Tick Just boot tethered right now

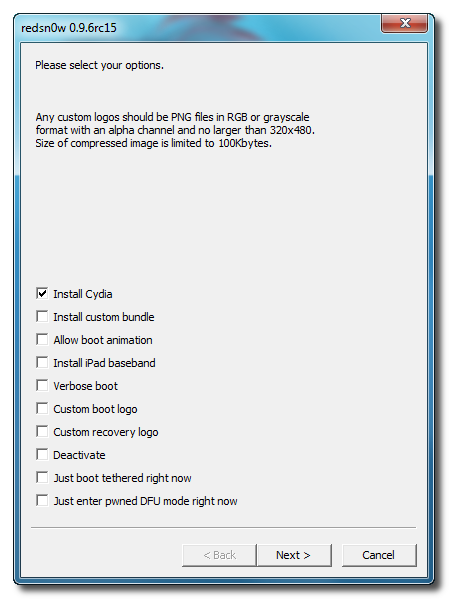[x=42, y=478]
